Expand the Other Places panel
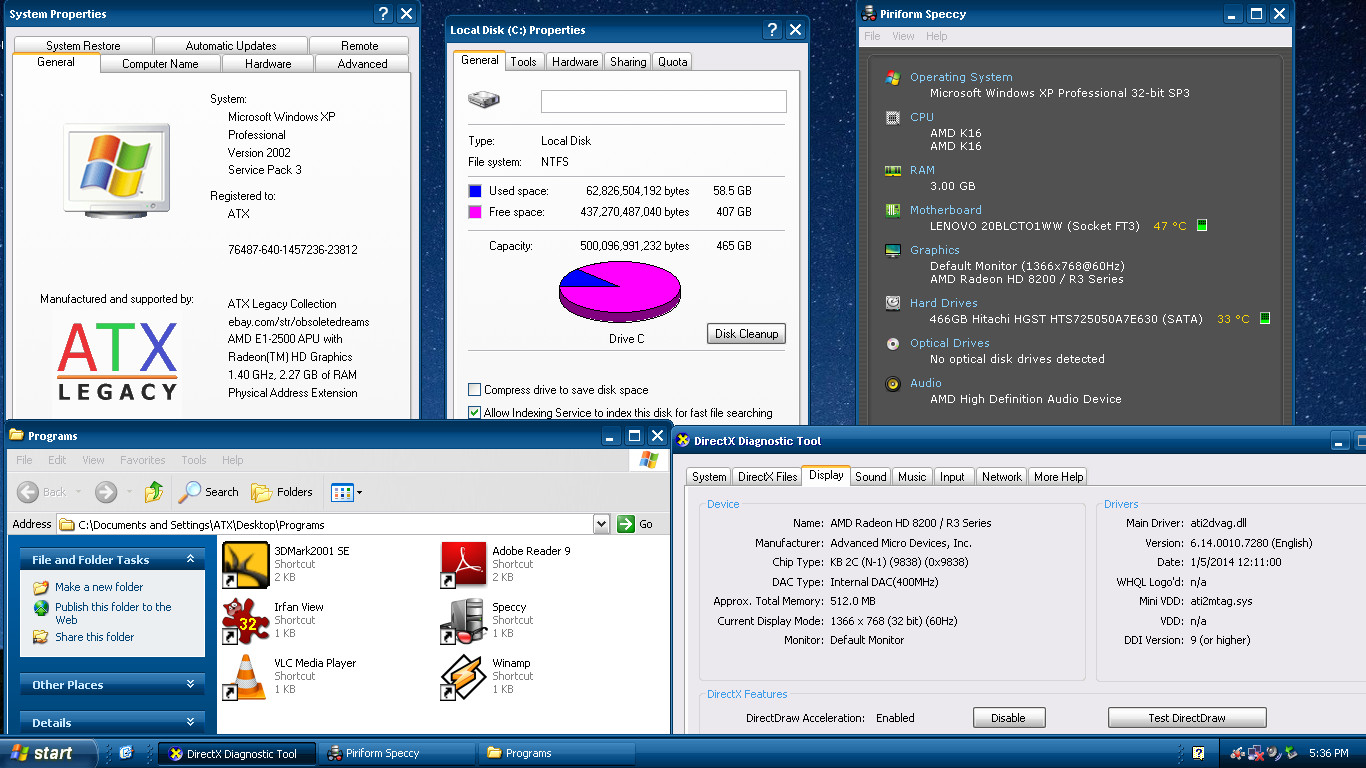Screen dimensions: 1366x768 pyautogui.click(x=190, y=684)
